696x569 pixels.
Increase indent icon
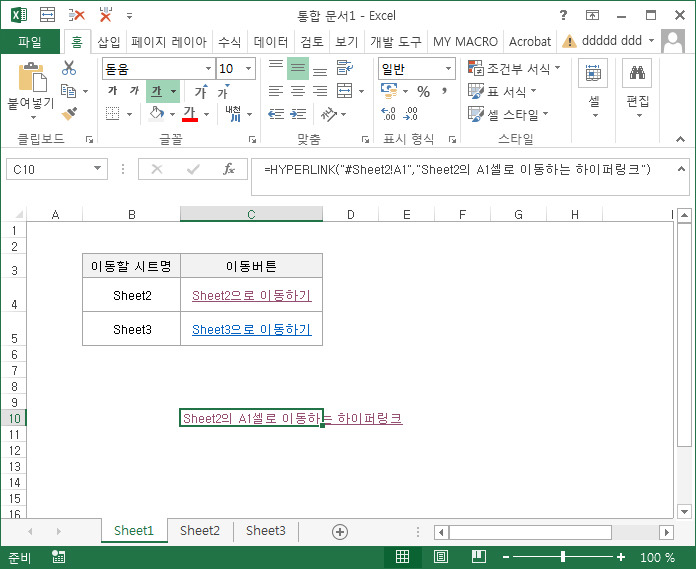coord(298,114)
